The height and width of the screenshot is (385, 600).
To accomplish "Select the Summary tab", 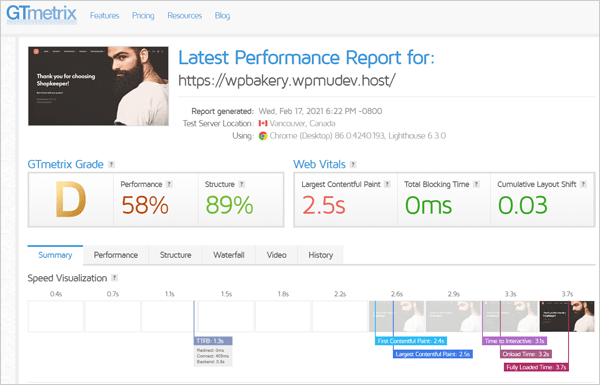I will [x=55, y=255].
